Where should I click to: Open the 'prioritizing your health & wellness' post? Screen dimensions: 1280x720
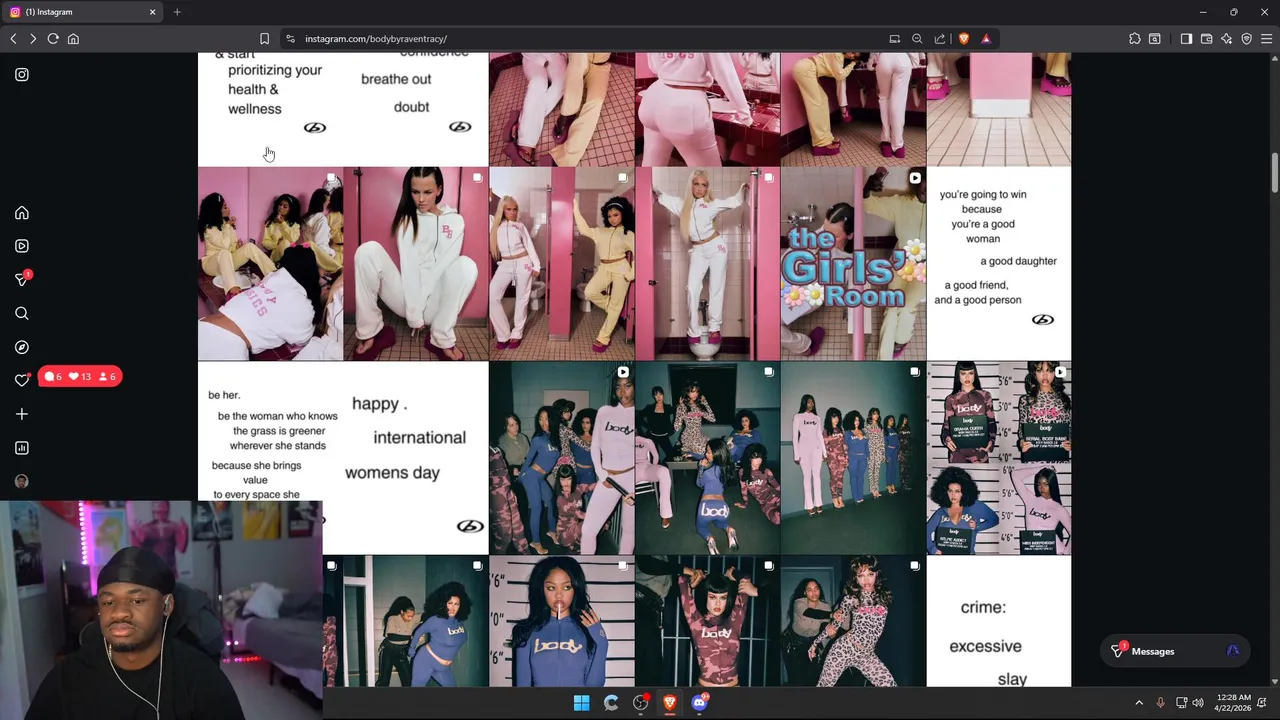point(270,109)
